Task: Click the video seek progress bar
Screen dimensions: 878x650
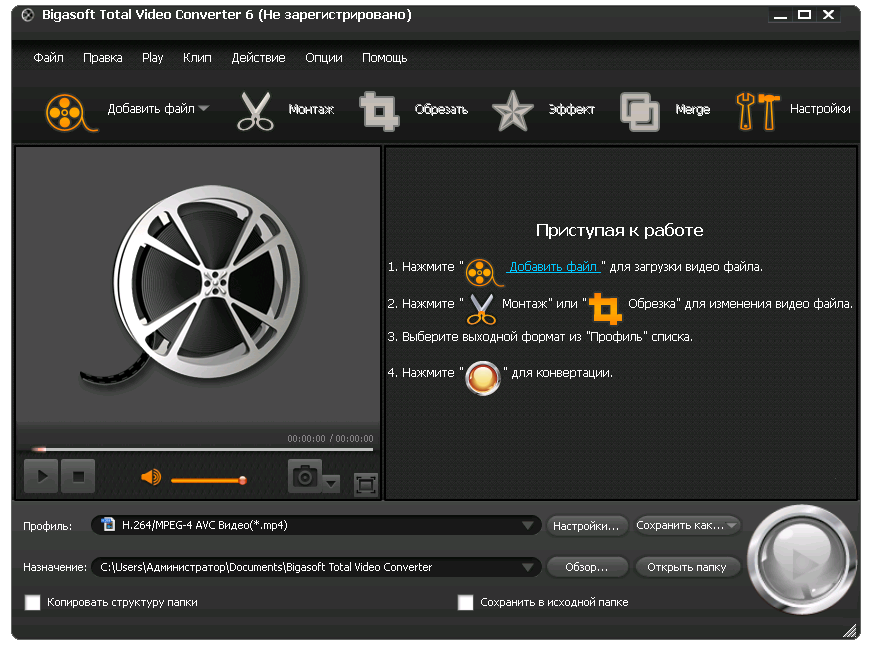Action: [203, 449]
